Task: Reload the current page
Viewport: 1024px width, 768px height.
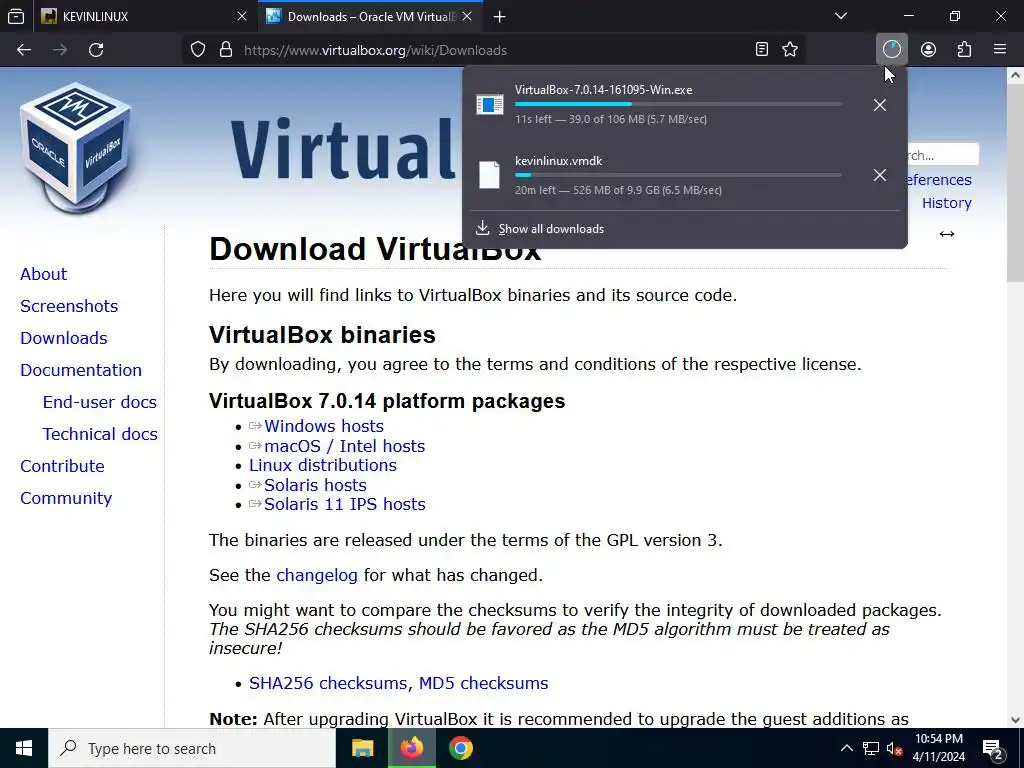Action: pos(96,50)
